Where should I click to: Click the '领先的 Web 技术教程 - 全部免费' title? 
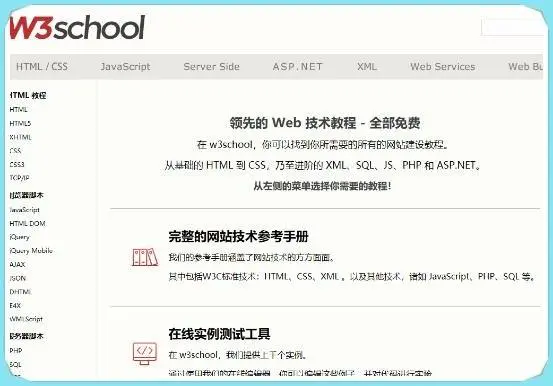[324, 123]
